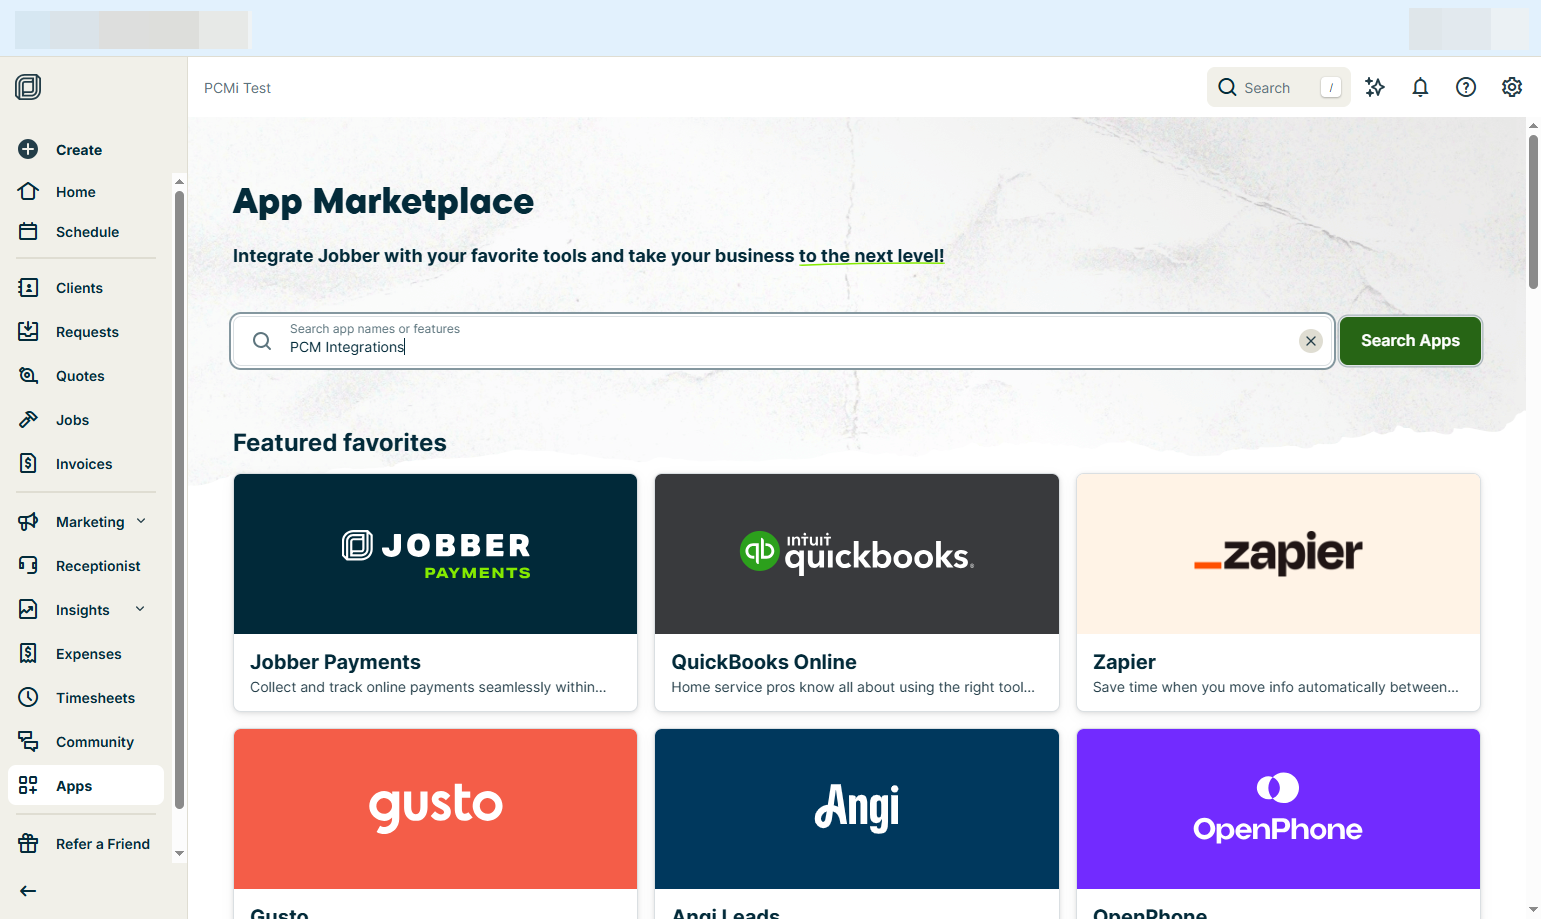Open Requests in the sidebar
Image resolution: width=1541 pixels, height=919 pixels.
coord(85,332)
